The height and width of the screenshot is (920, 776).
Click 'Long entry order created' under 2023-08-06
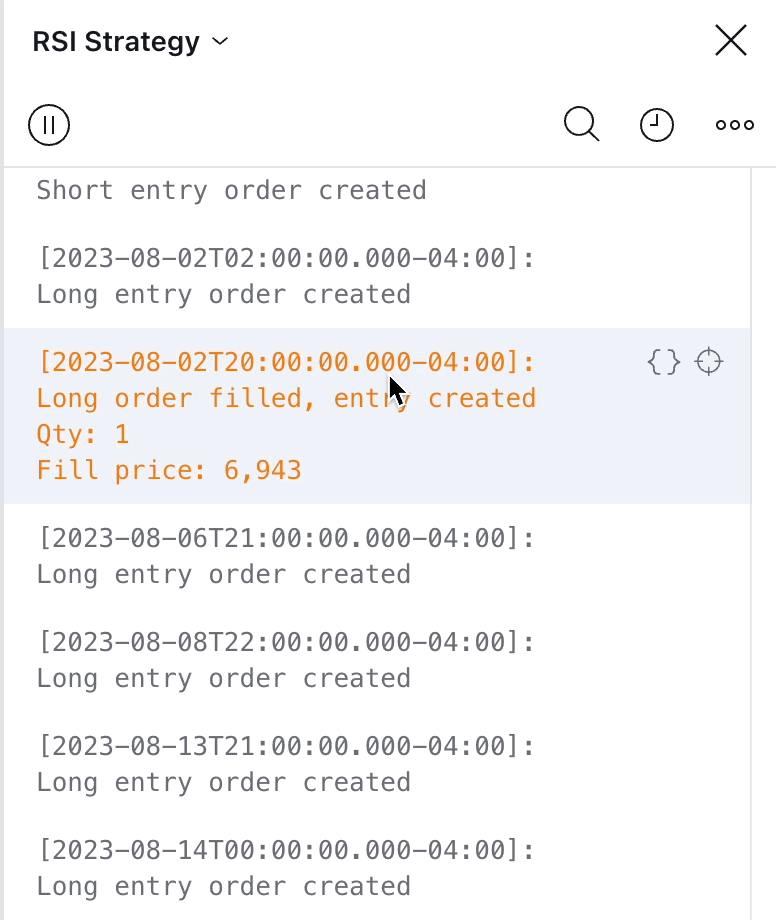point(223,574)
